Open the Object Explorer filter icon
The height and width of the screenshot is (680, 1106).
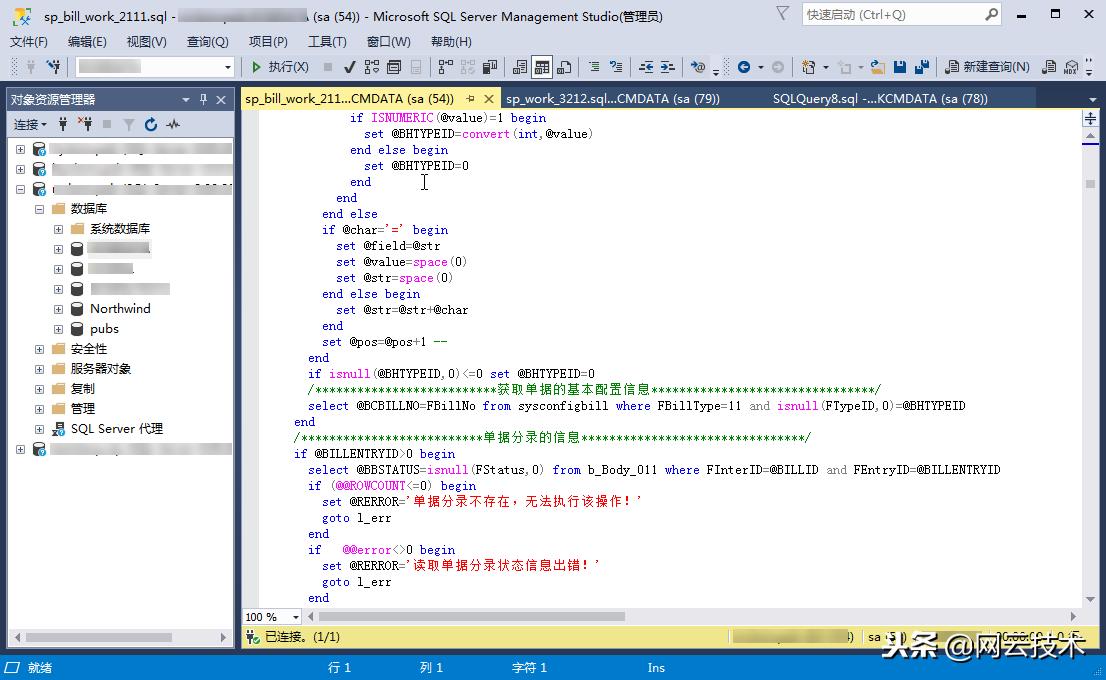point(129,124)
